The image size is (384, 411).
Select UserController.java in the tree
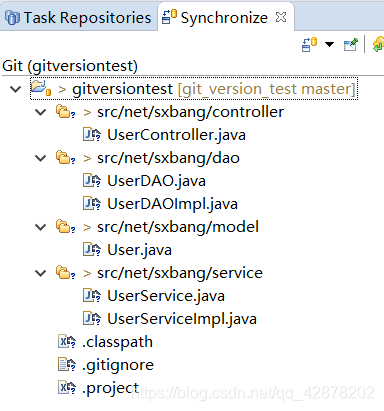[x=176, y=135]
